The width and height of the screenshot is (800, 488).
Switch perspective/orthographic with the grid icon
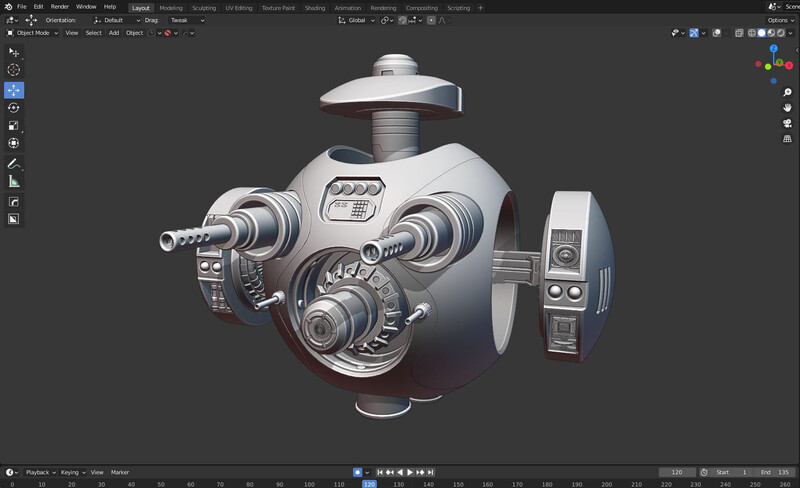click(x=787, y=139)
